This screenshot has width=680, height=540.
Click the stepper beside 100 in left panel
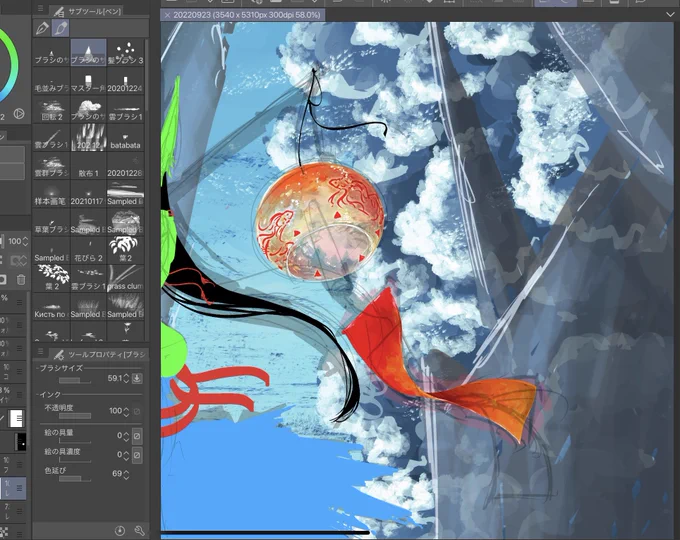(25, 241)
